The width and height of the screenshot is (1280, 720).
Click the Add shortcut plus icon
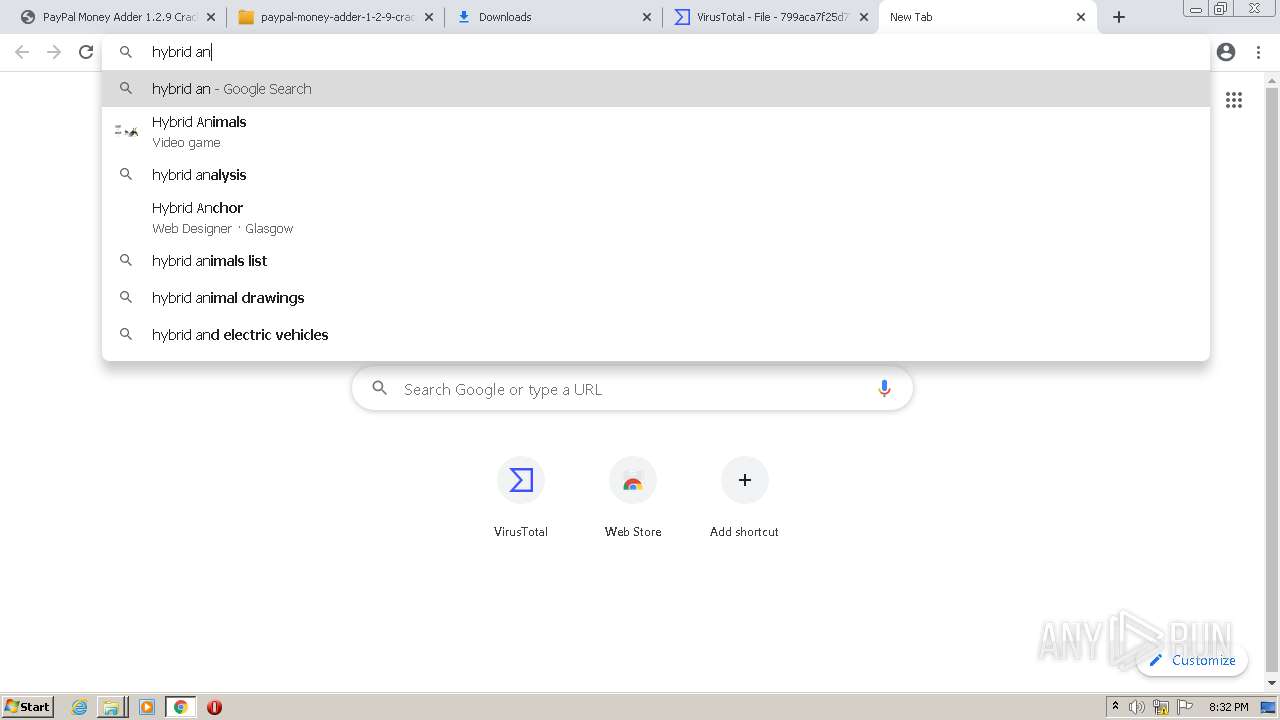point(745,480)
